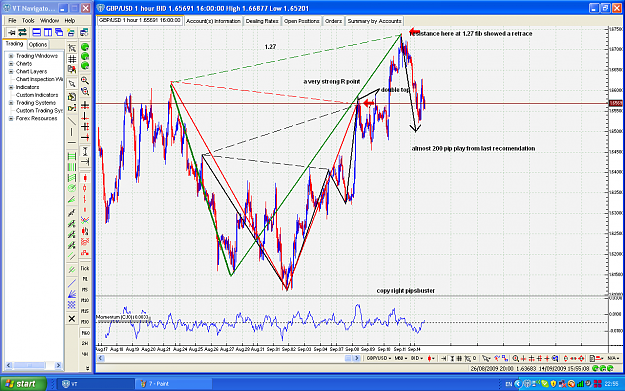Select the blue diagonal line tool
Screen dimensions: 625x391
72,283
